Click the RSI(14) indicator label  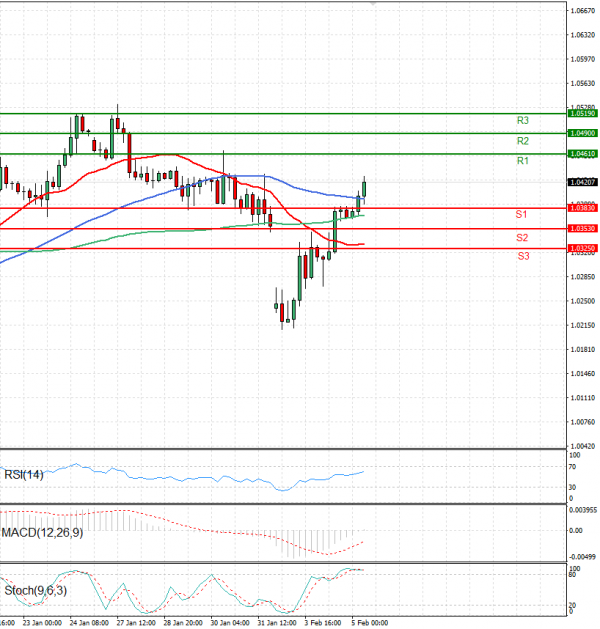tap(24, 475)
